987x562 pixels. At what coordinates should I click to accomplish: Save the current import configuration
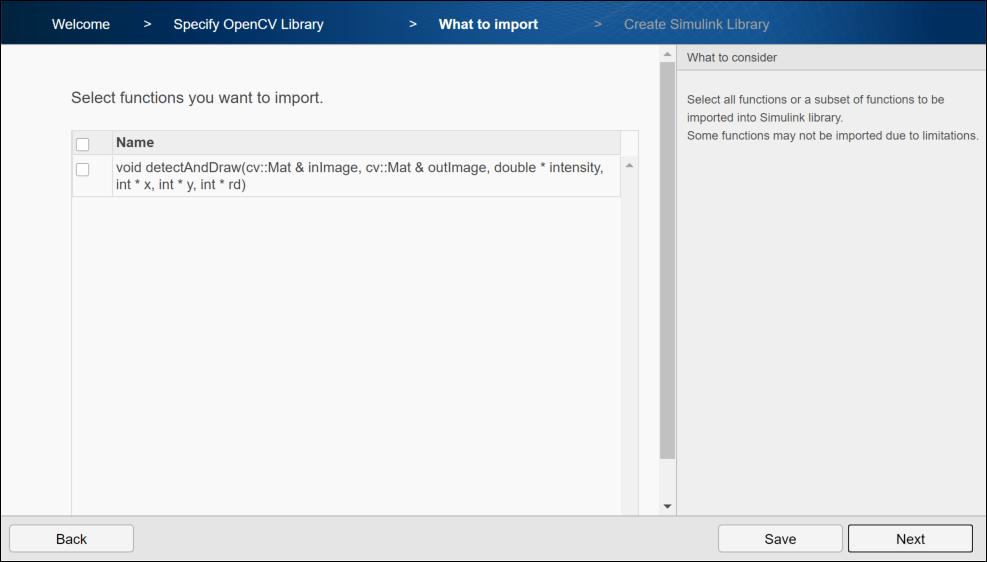point(780,539)
